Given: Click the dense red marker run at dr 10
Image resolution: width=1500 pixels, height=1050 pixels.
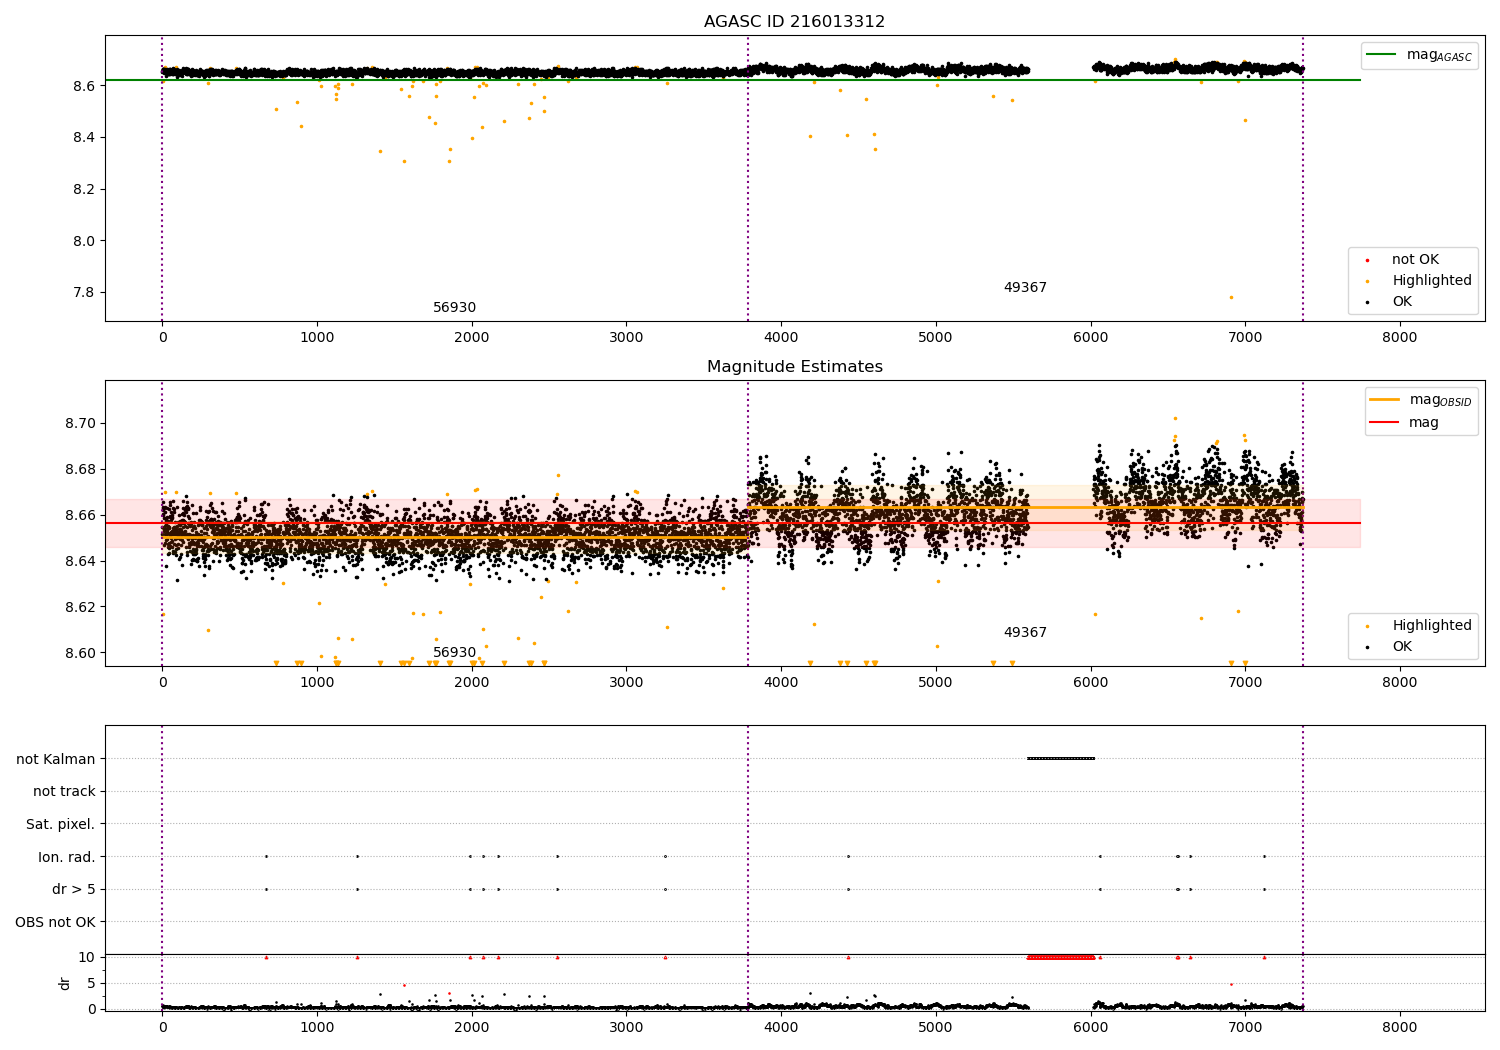Looking at the screenshot, I should [1061, 957].
